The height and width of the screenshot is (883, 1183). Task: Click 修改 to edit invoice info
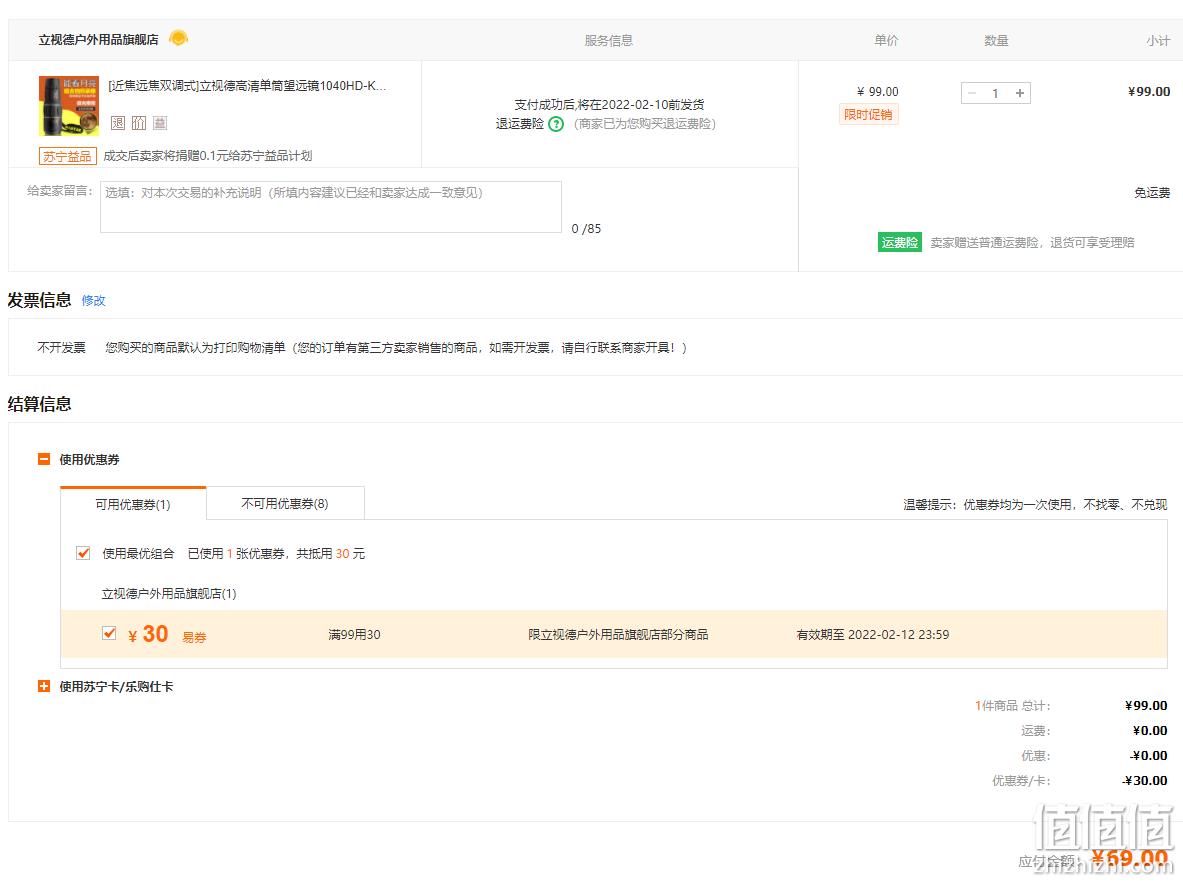(x=94, y=300)
